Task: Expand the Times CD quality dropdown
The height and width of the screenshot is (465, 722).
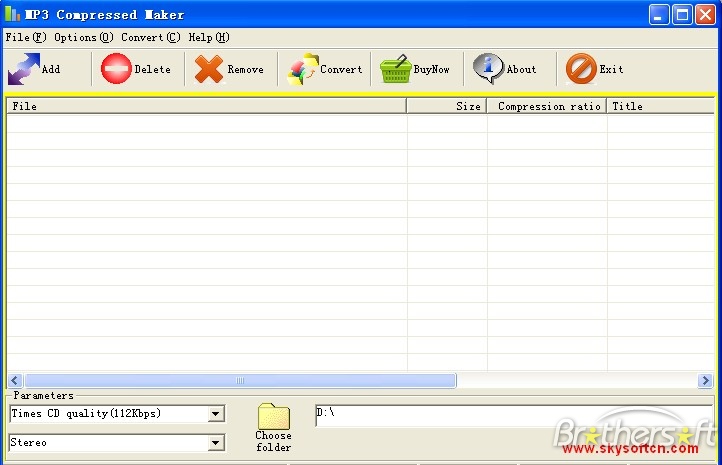Action: [216, 414]
